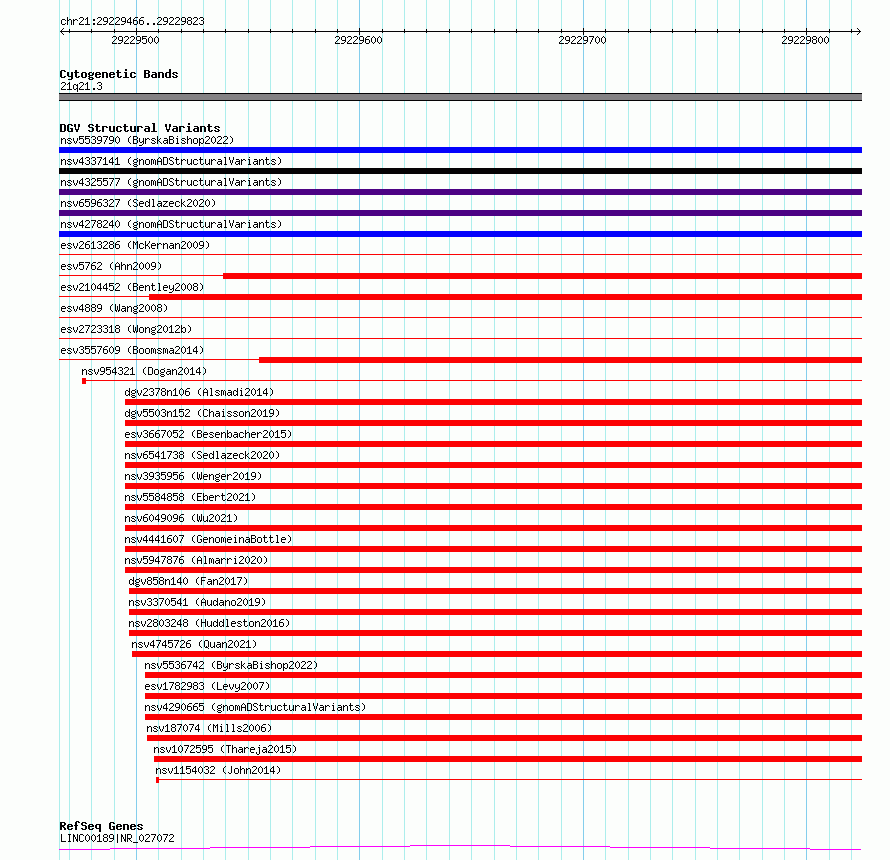Open variant nsv5947876 (Almarri2020)
The height and width of the screenshot is (860, 890).
(196, 560)
